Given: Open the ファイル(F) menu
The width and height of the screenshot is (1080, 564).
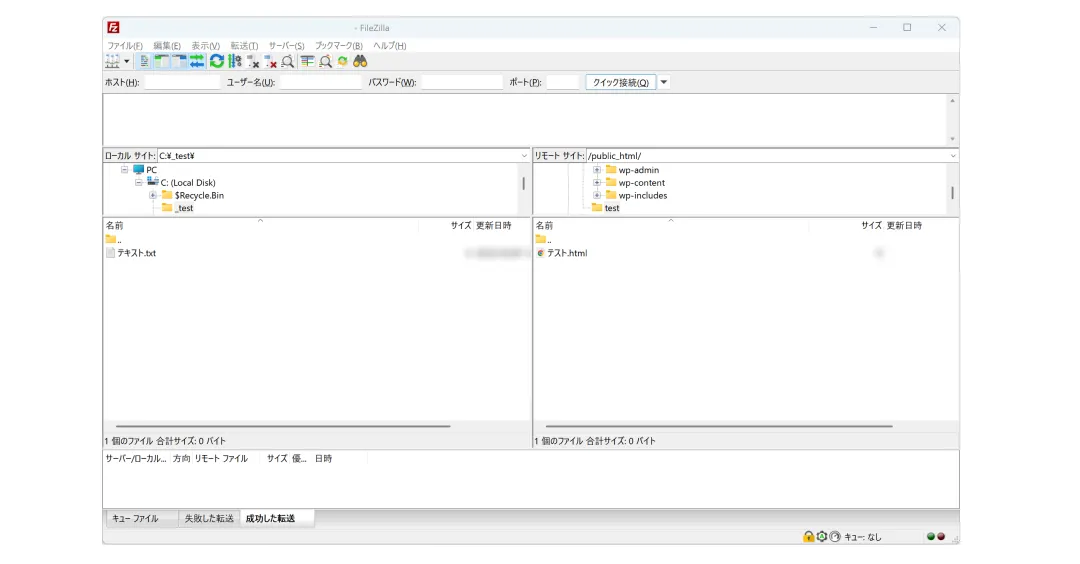Looking at the screenshot, I should (125, 45).
